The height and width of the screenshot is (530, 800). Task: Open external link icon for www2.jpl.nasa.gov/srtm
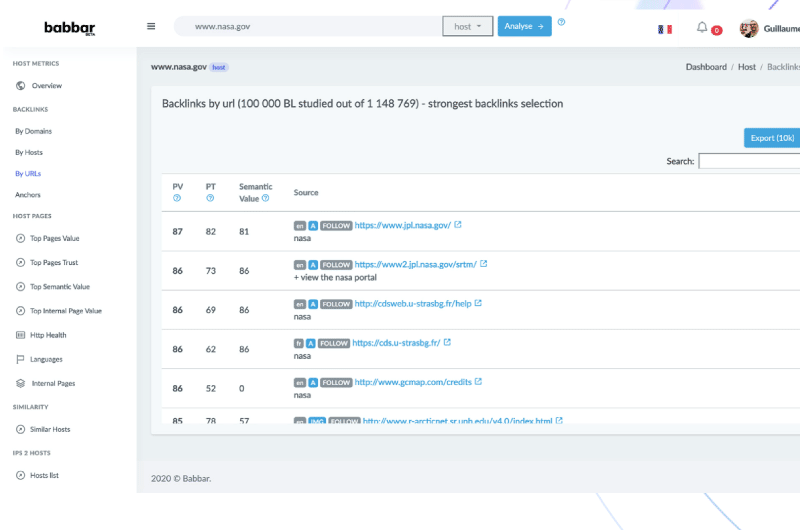point(484,264)
